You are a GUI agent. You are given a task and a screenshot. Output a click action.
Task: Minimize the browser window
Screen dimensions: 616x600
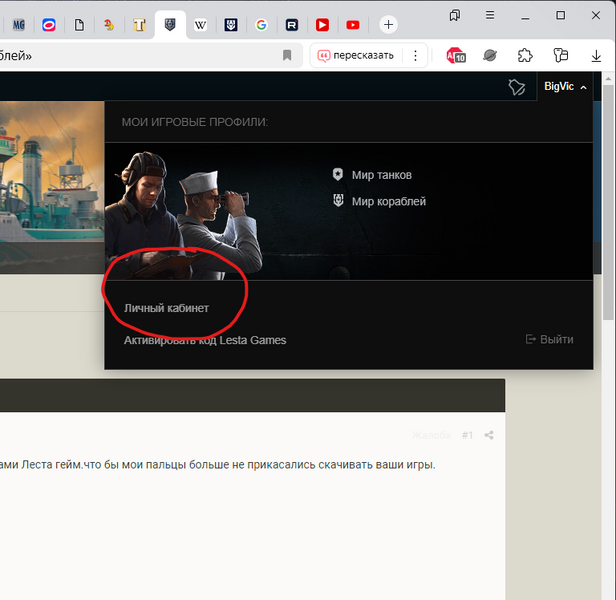point(525,16)
